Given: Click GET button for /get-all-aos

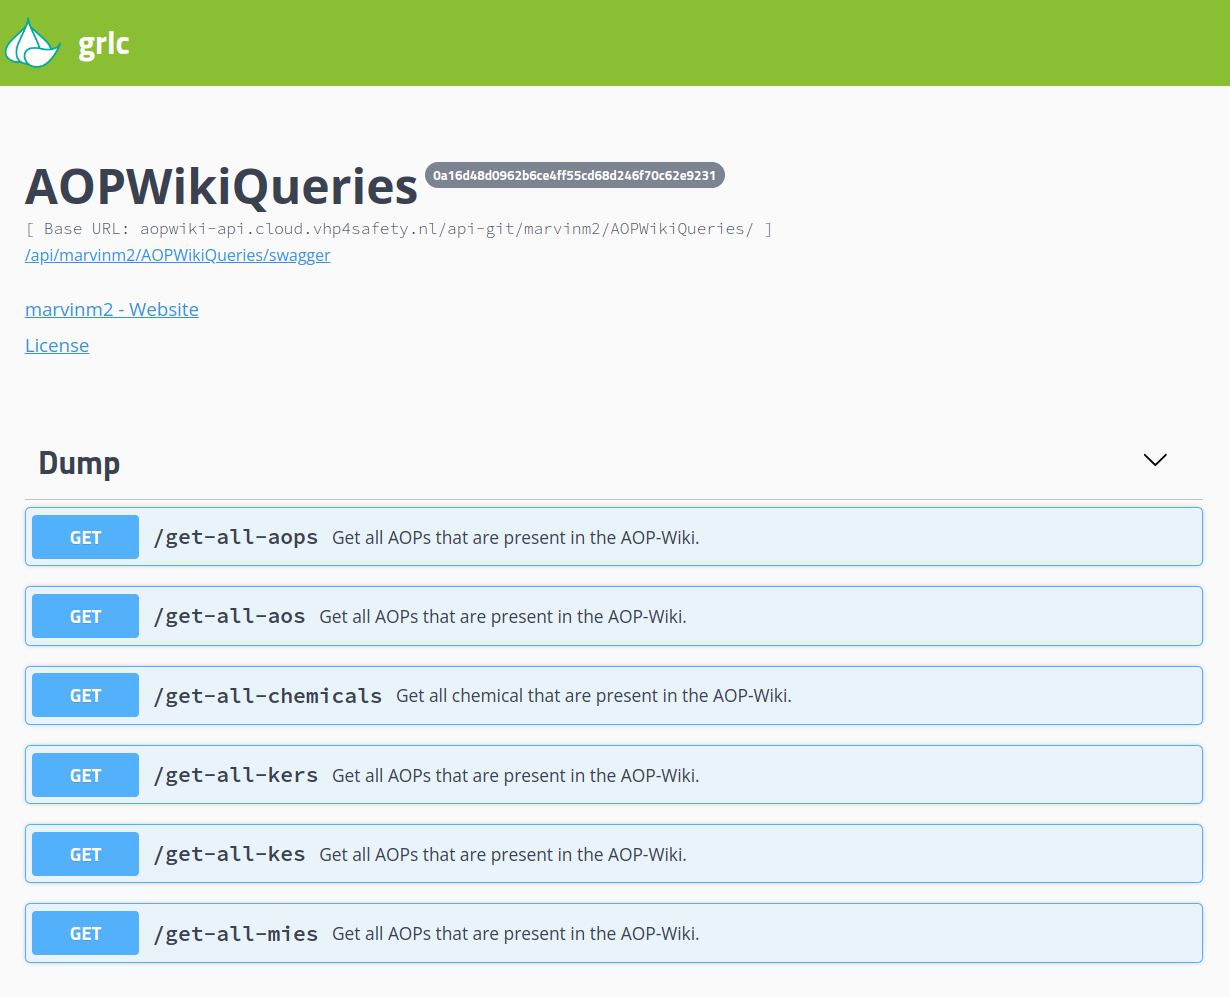Looking at the screenshot, I should tap(85, 616).
